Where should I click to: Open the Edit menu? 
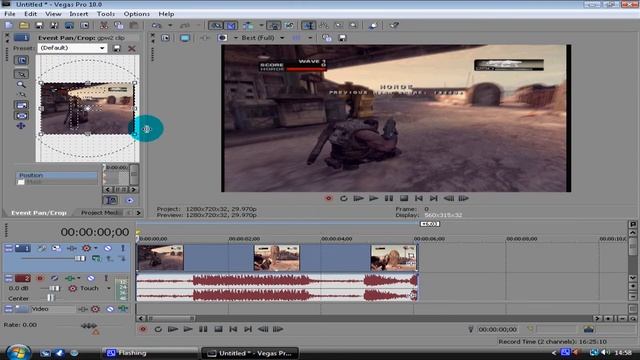click(x=31, y=14)
